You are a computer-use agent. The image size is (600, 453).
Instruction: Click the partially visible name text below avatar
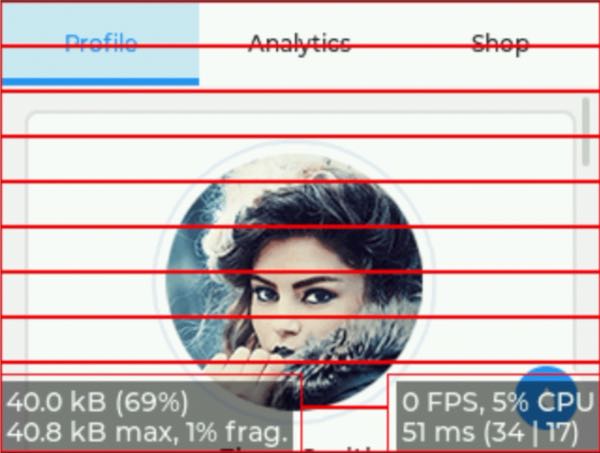298,449
